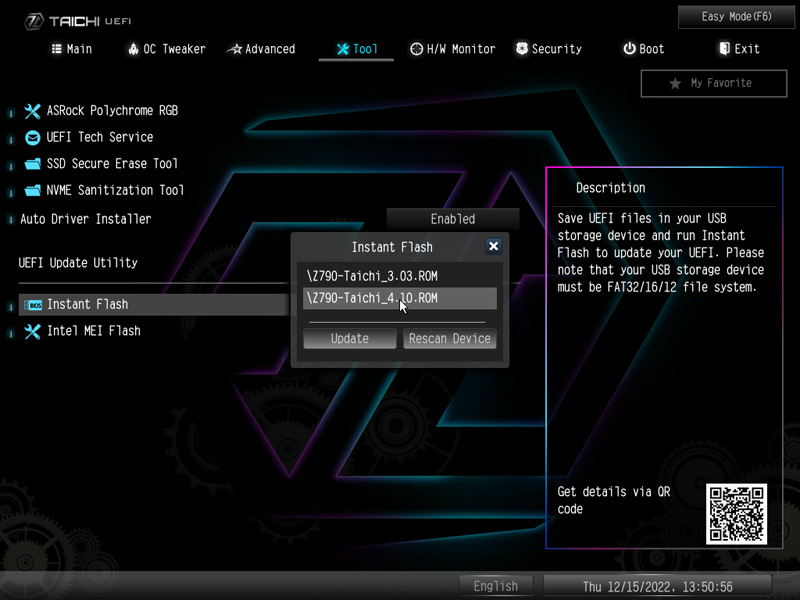Close the Instant Flash dialog

point(493,246)
